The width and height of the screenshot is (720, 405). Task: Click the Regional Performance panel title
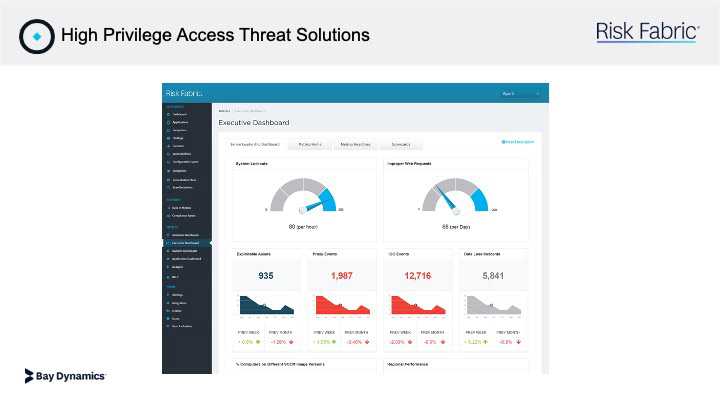point(408,364)
